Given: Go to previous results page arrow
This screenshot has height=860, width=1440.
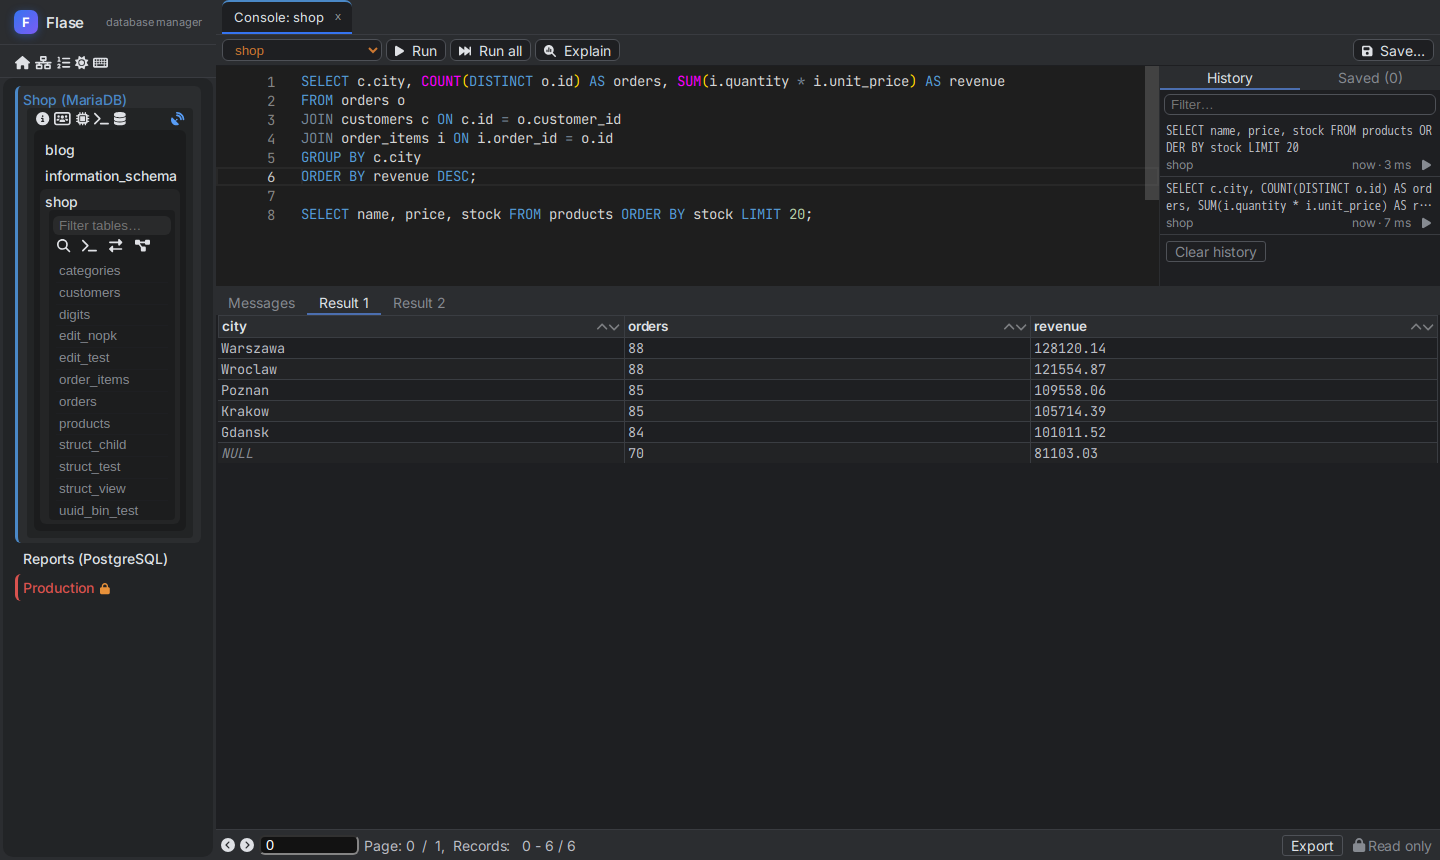Looking at the screenshot, I should pos(228,845).
